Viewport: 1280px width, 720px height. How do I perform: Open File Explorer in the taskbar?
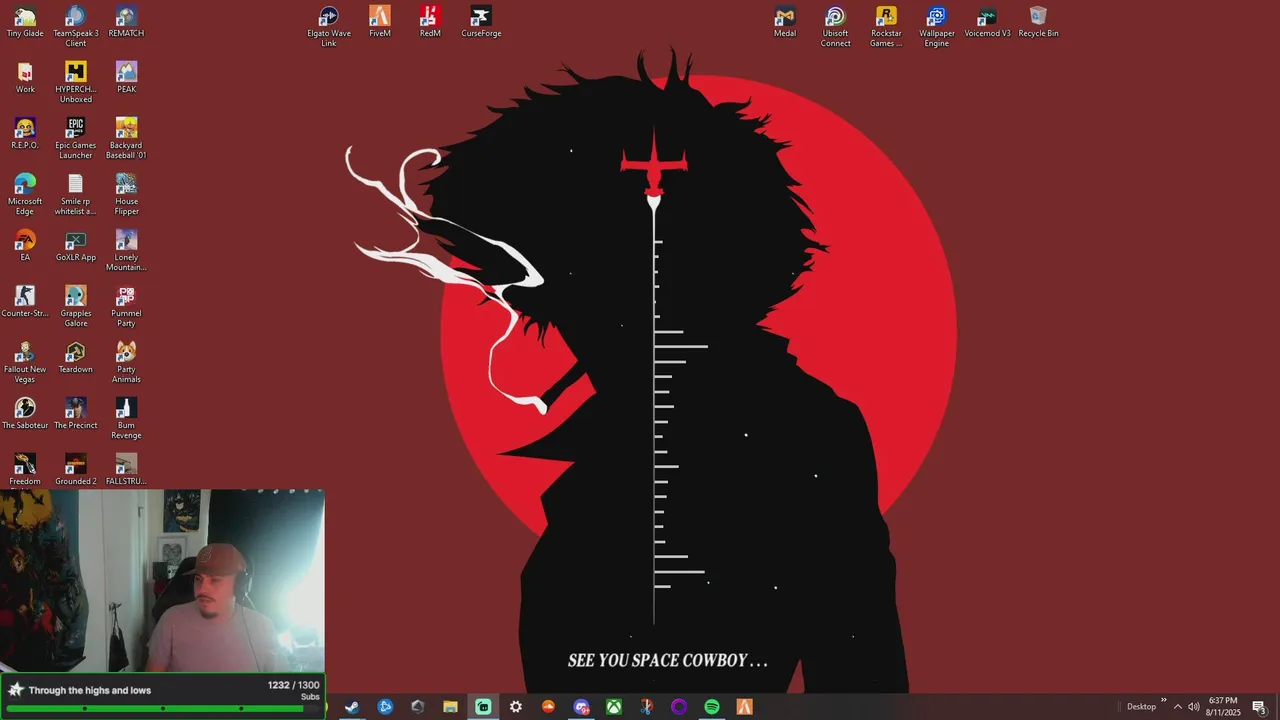(450, 707)
